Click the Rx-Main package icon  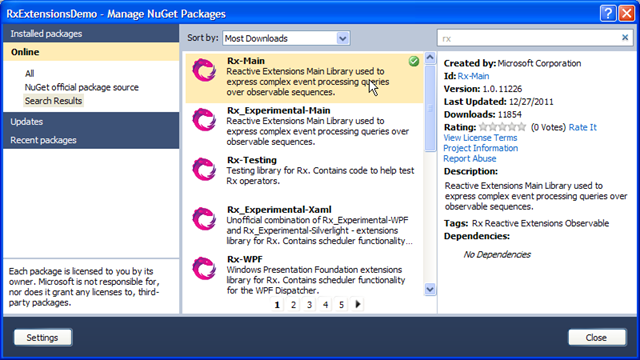[x=204, y=70]
